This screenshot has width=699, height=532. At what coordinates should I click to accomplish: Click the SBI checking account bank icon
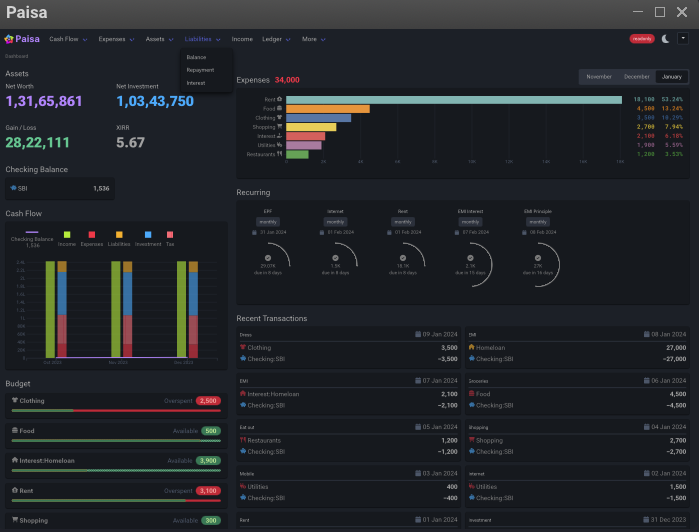pyautogui.click(x=13, y=188)
